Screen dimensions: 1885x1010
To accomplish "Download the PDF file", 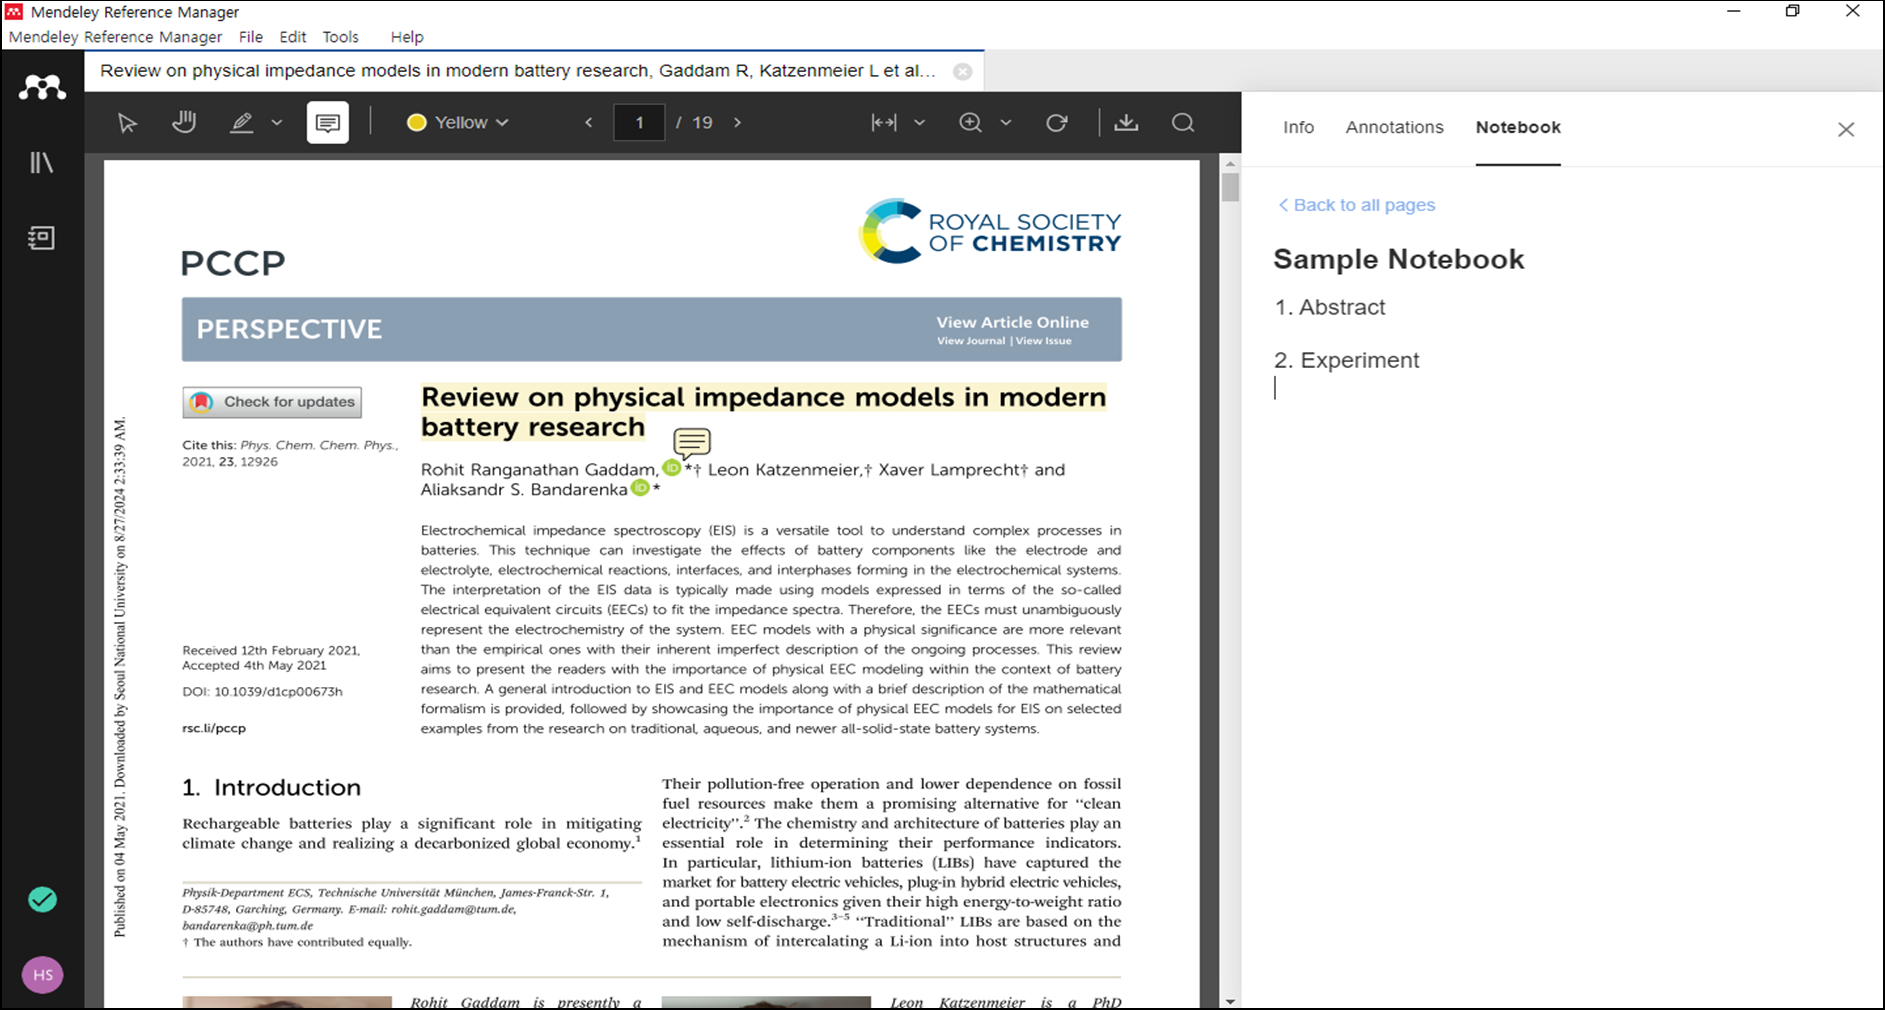I will point(1126,122).
